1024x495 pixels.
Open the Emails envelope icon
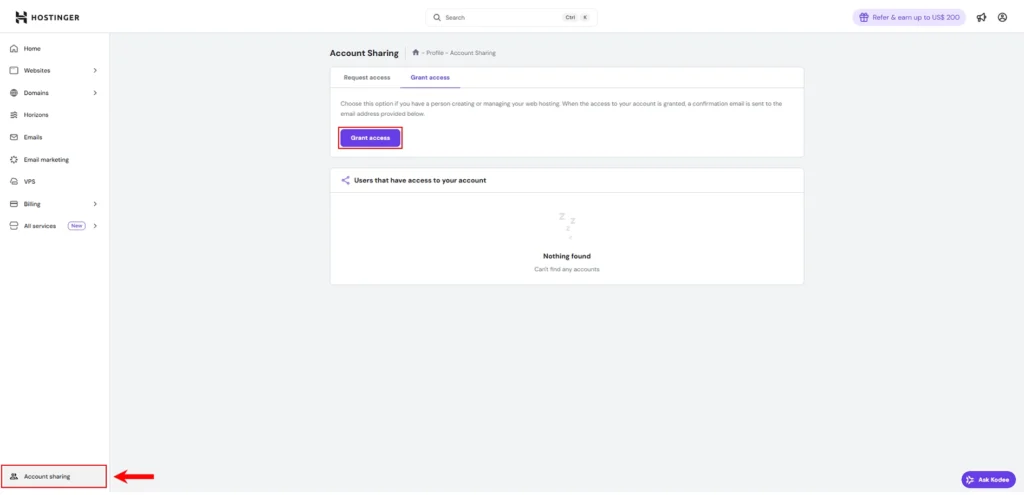click(14, 137)
